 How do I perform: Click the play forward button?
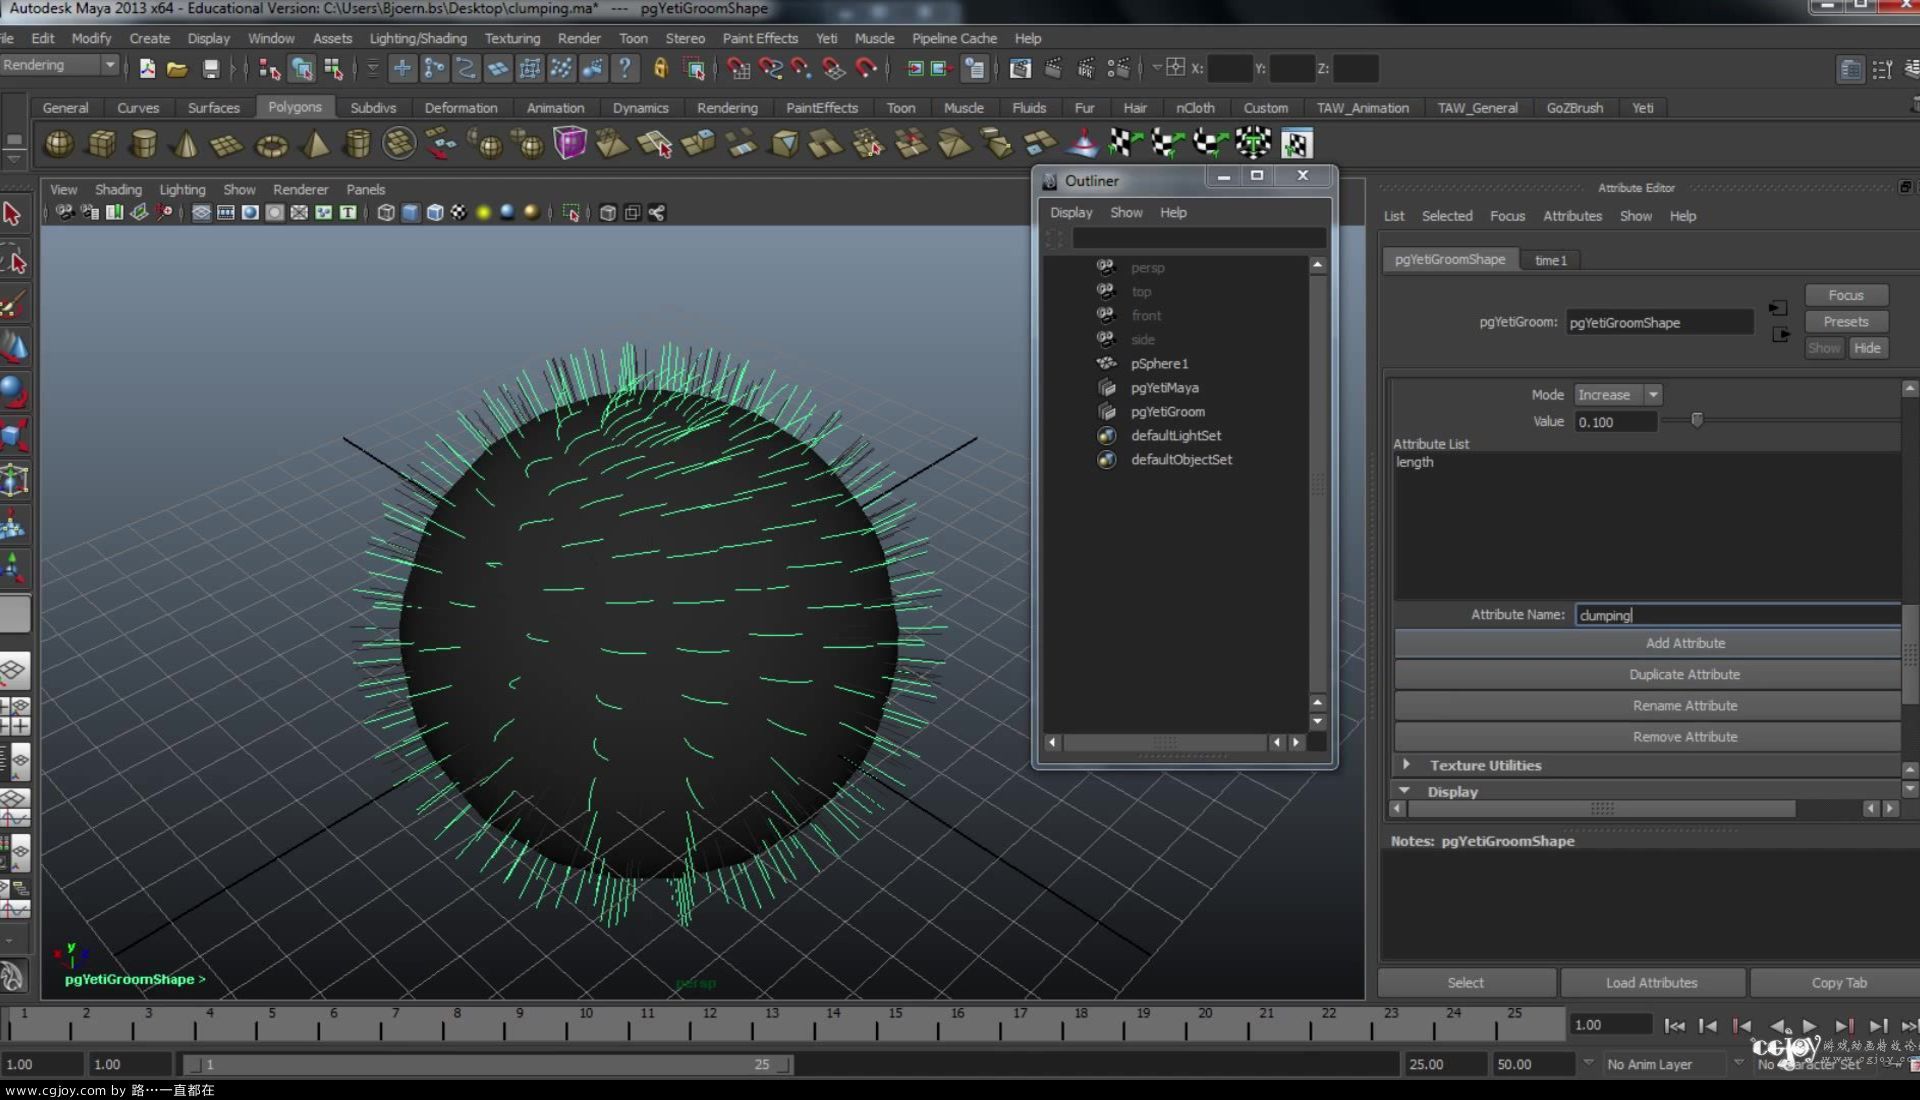coord(1810,1026)
